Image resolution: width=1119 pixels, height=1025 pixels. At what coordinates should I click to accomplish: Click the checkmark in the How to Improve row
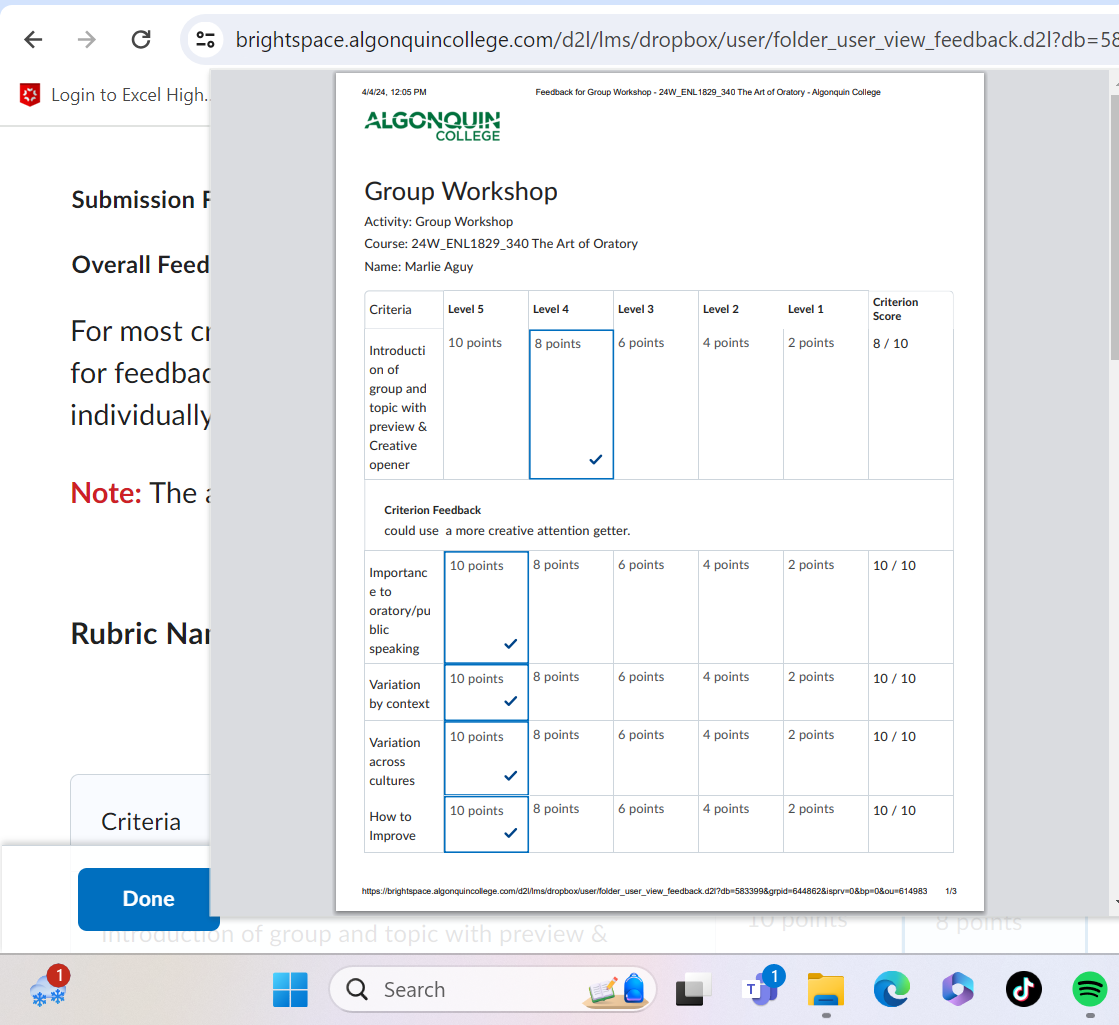(x=510, y=832)
